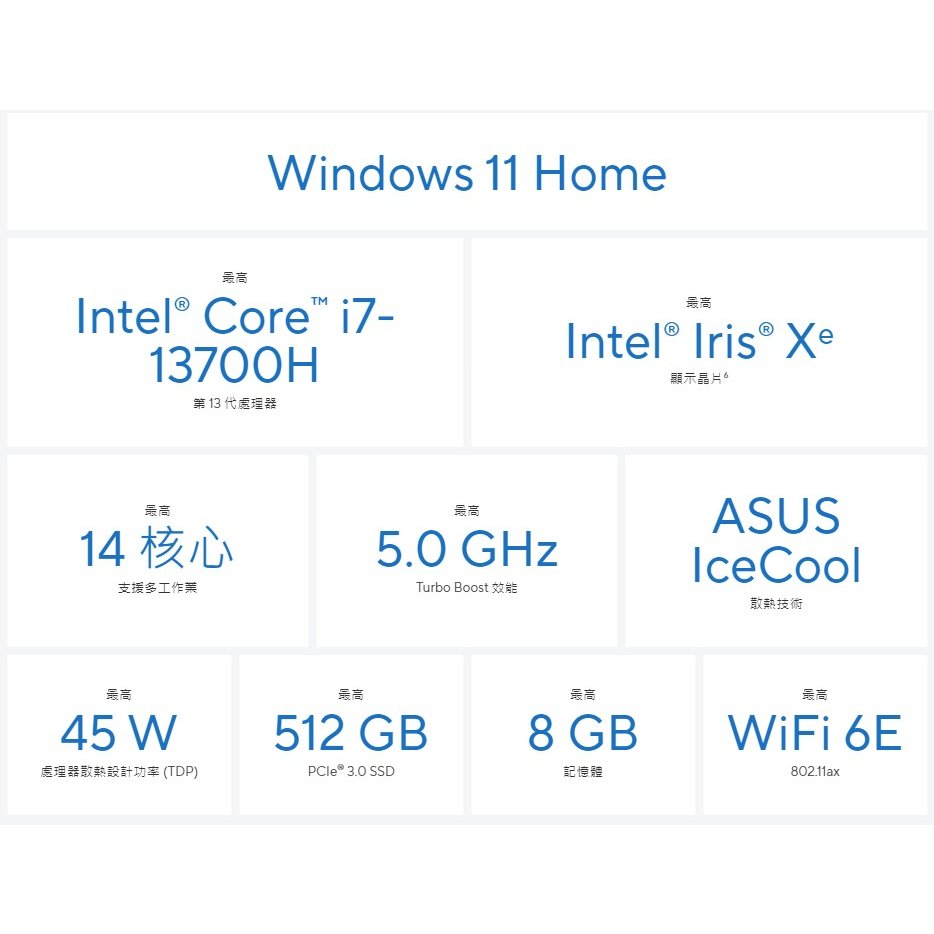Select the WiFi 6E 802.11ax tile
Viewport: 934px width, 934px height.
coord(815,734)
